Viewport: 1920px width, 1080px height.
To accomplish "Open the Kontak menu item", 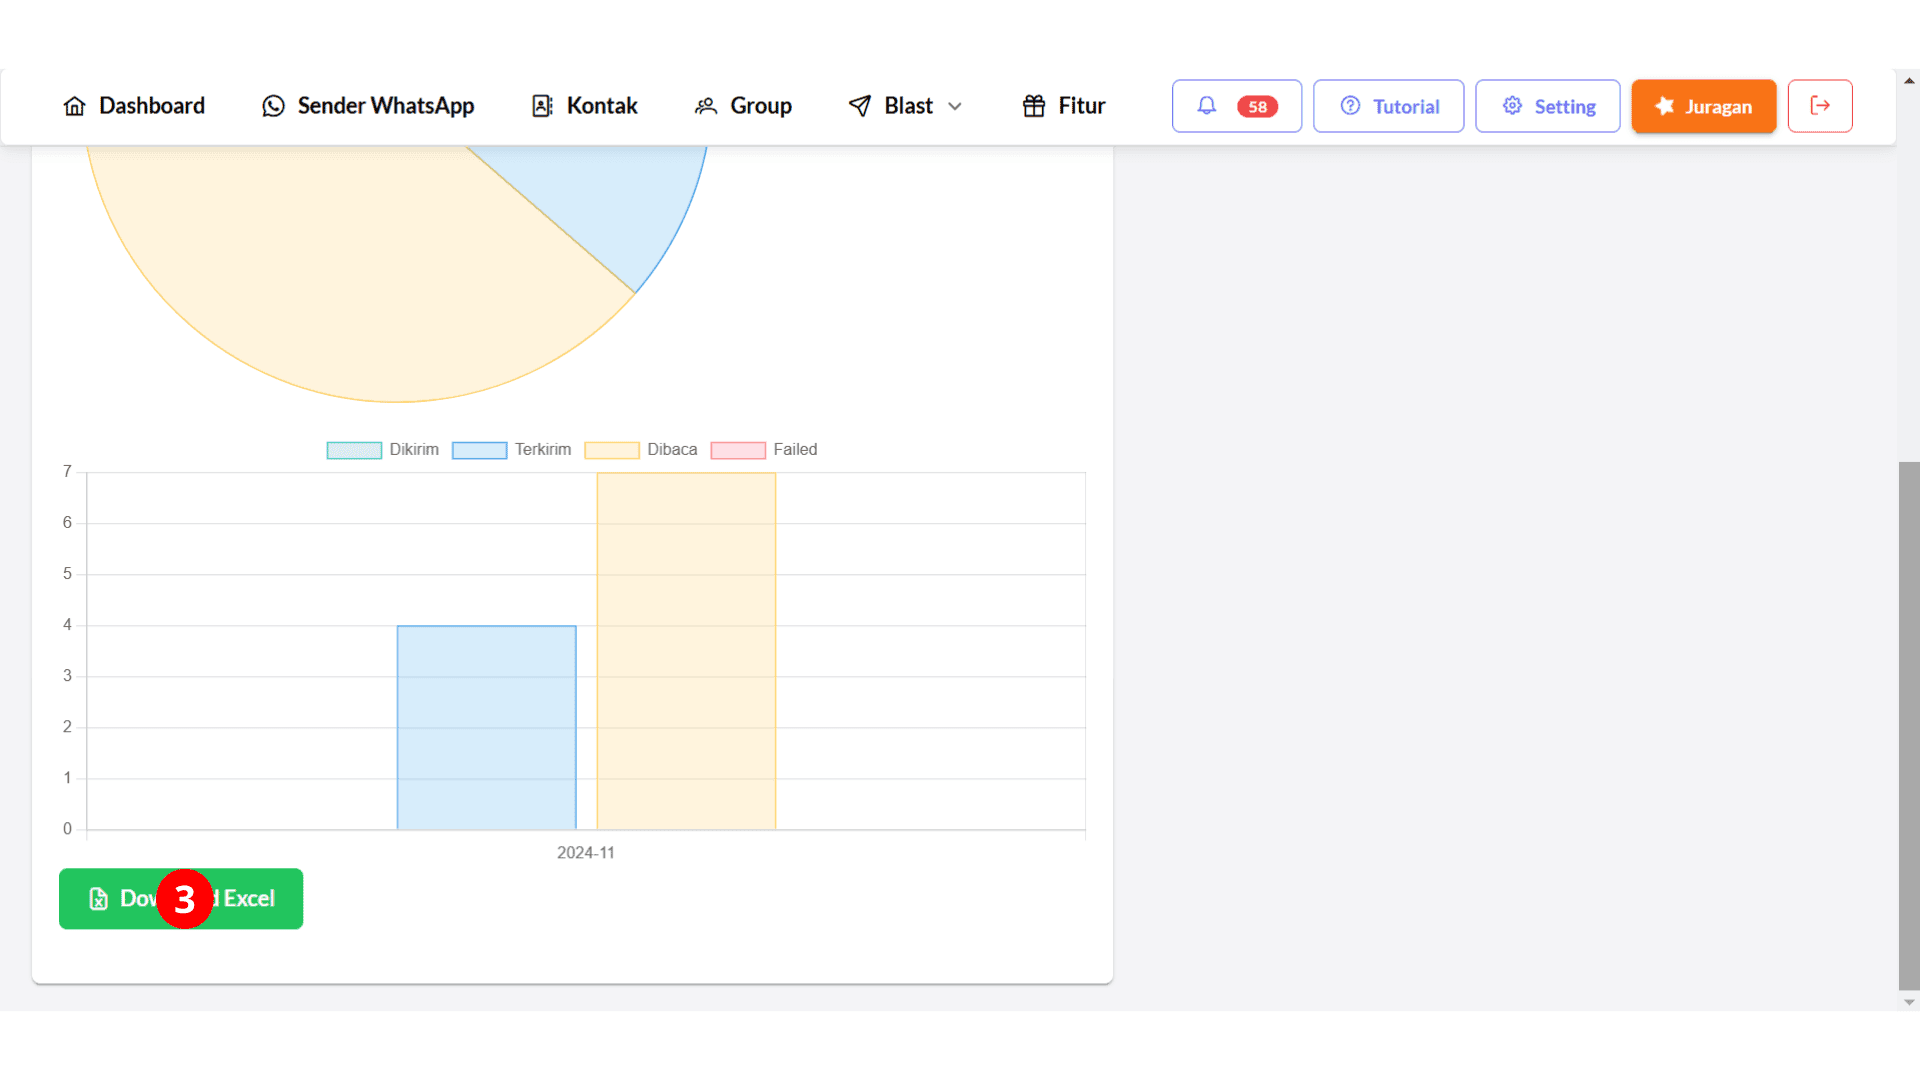I will point(584,106).
